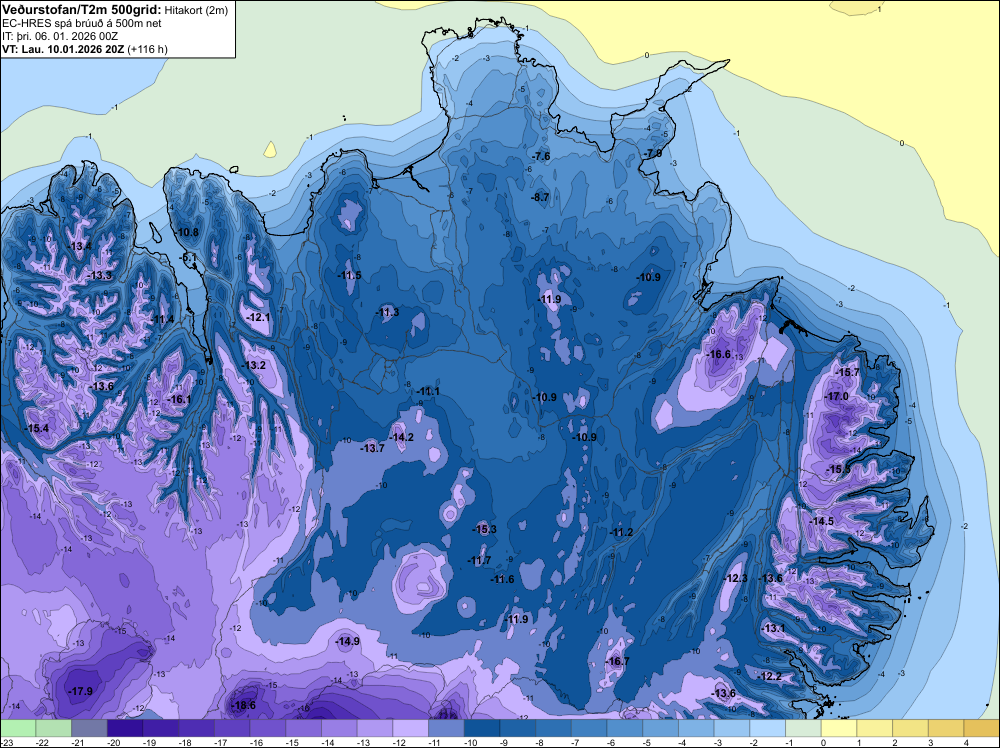Click the initial time 'IT: þri. 06. 01. 2026 00Z'
The height and width of the screenshot is (748, 1000).
[60, 36]
